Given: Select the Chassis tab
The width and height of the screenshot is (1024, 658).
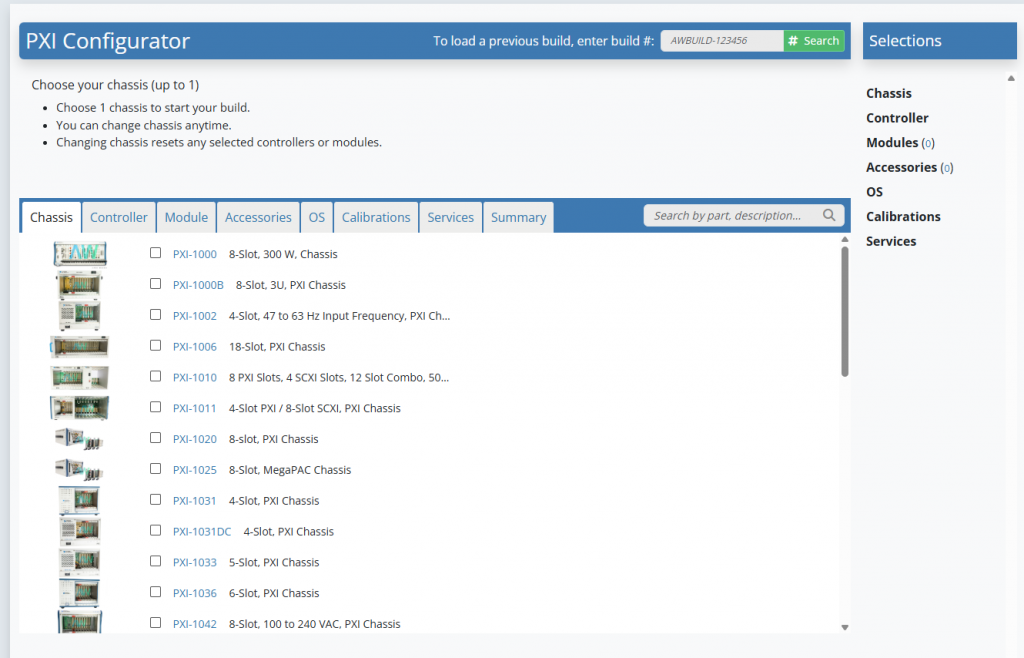Looking at the screenshot, I should pos(52,217).
